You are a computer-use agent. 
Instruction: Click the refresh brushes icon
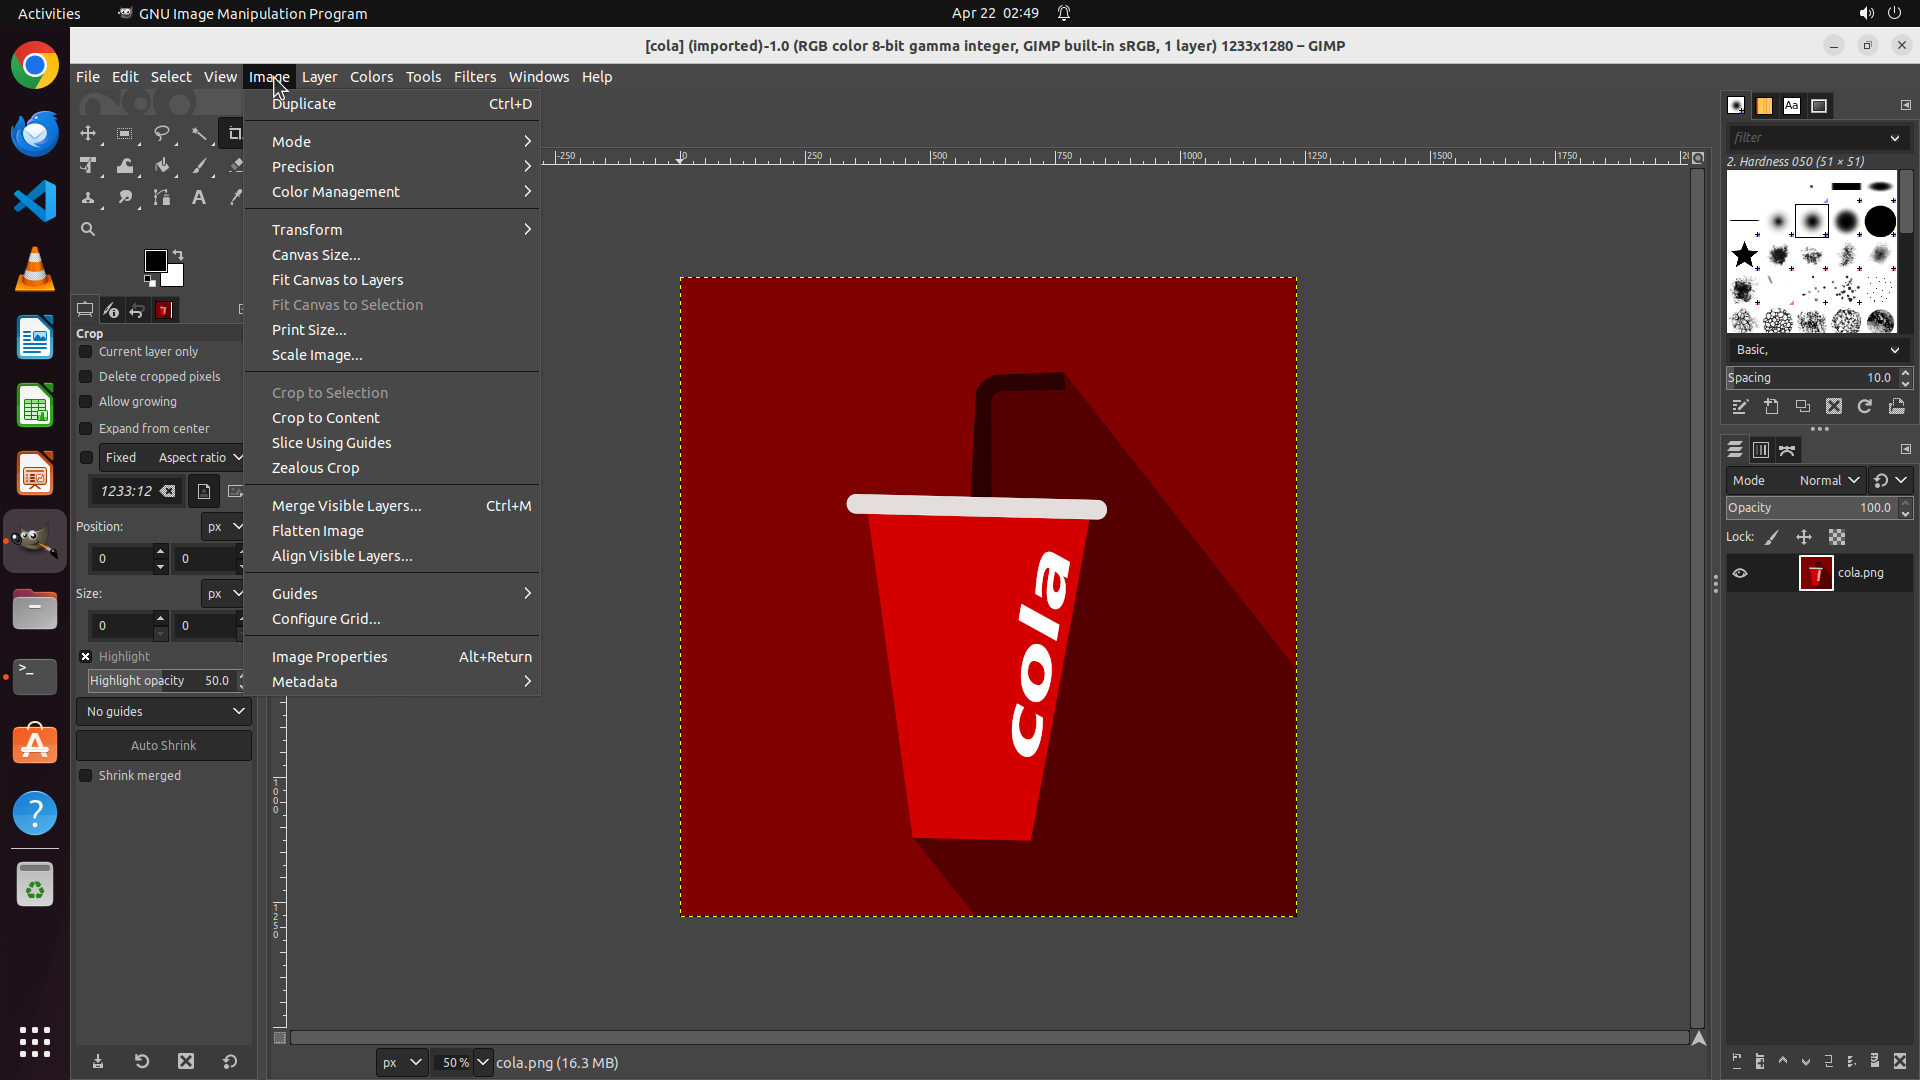1865,407
